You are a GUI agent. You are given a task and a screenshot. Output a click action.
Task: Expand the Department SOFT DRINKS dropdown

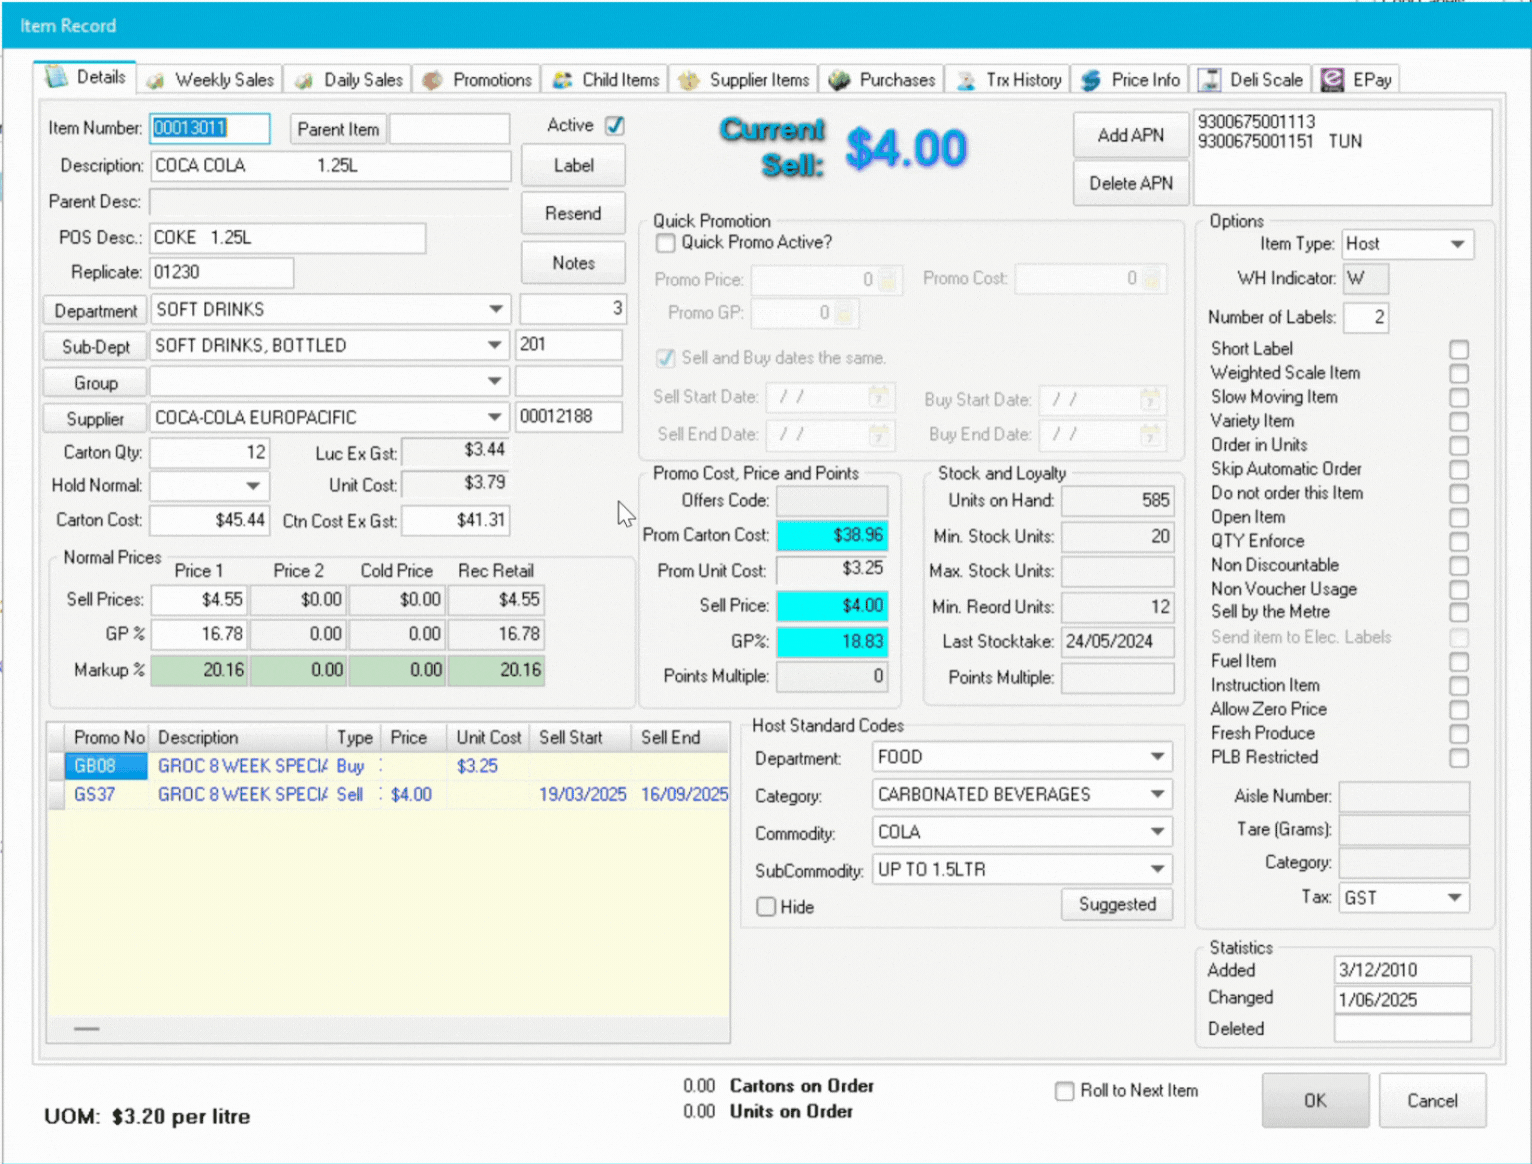(495, 309)
